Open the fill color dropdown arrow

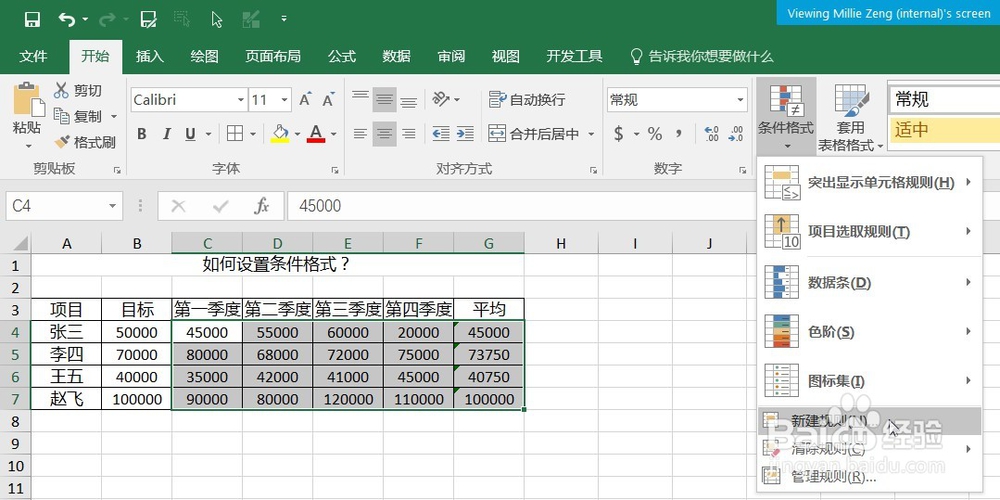(x=297, y=134)
